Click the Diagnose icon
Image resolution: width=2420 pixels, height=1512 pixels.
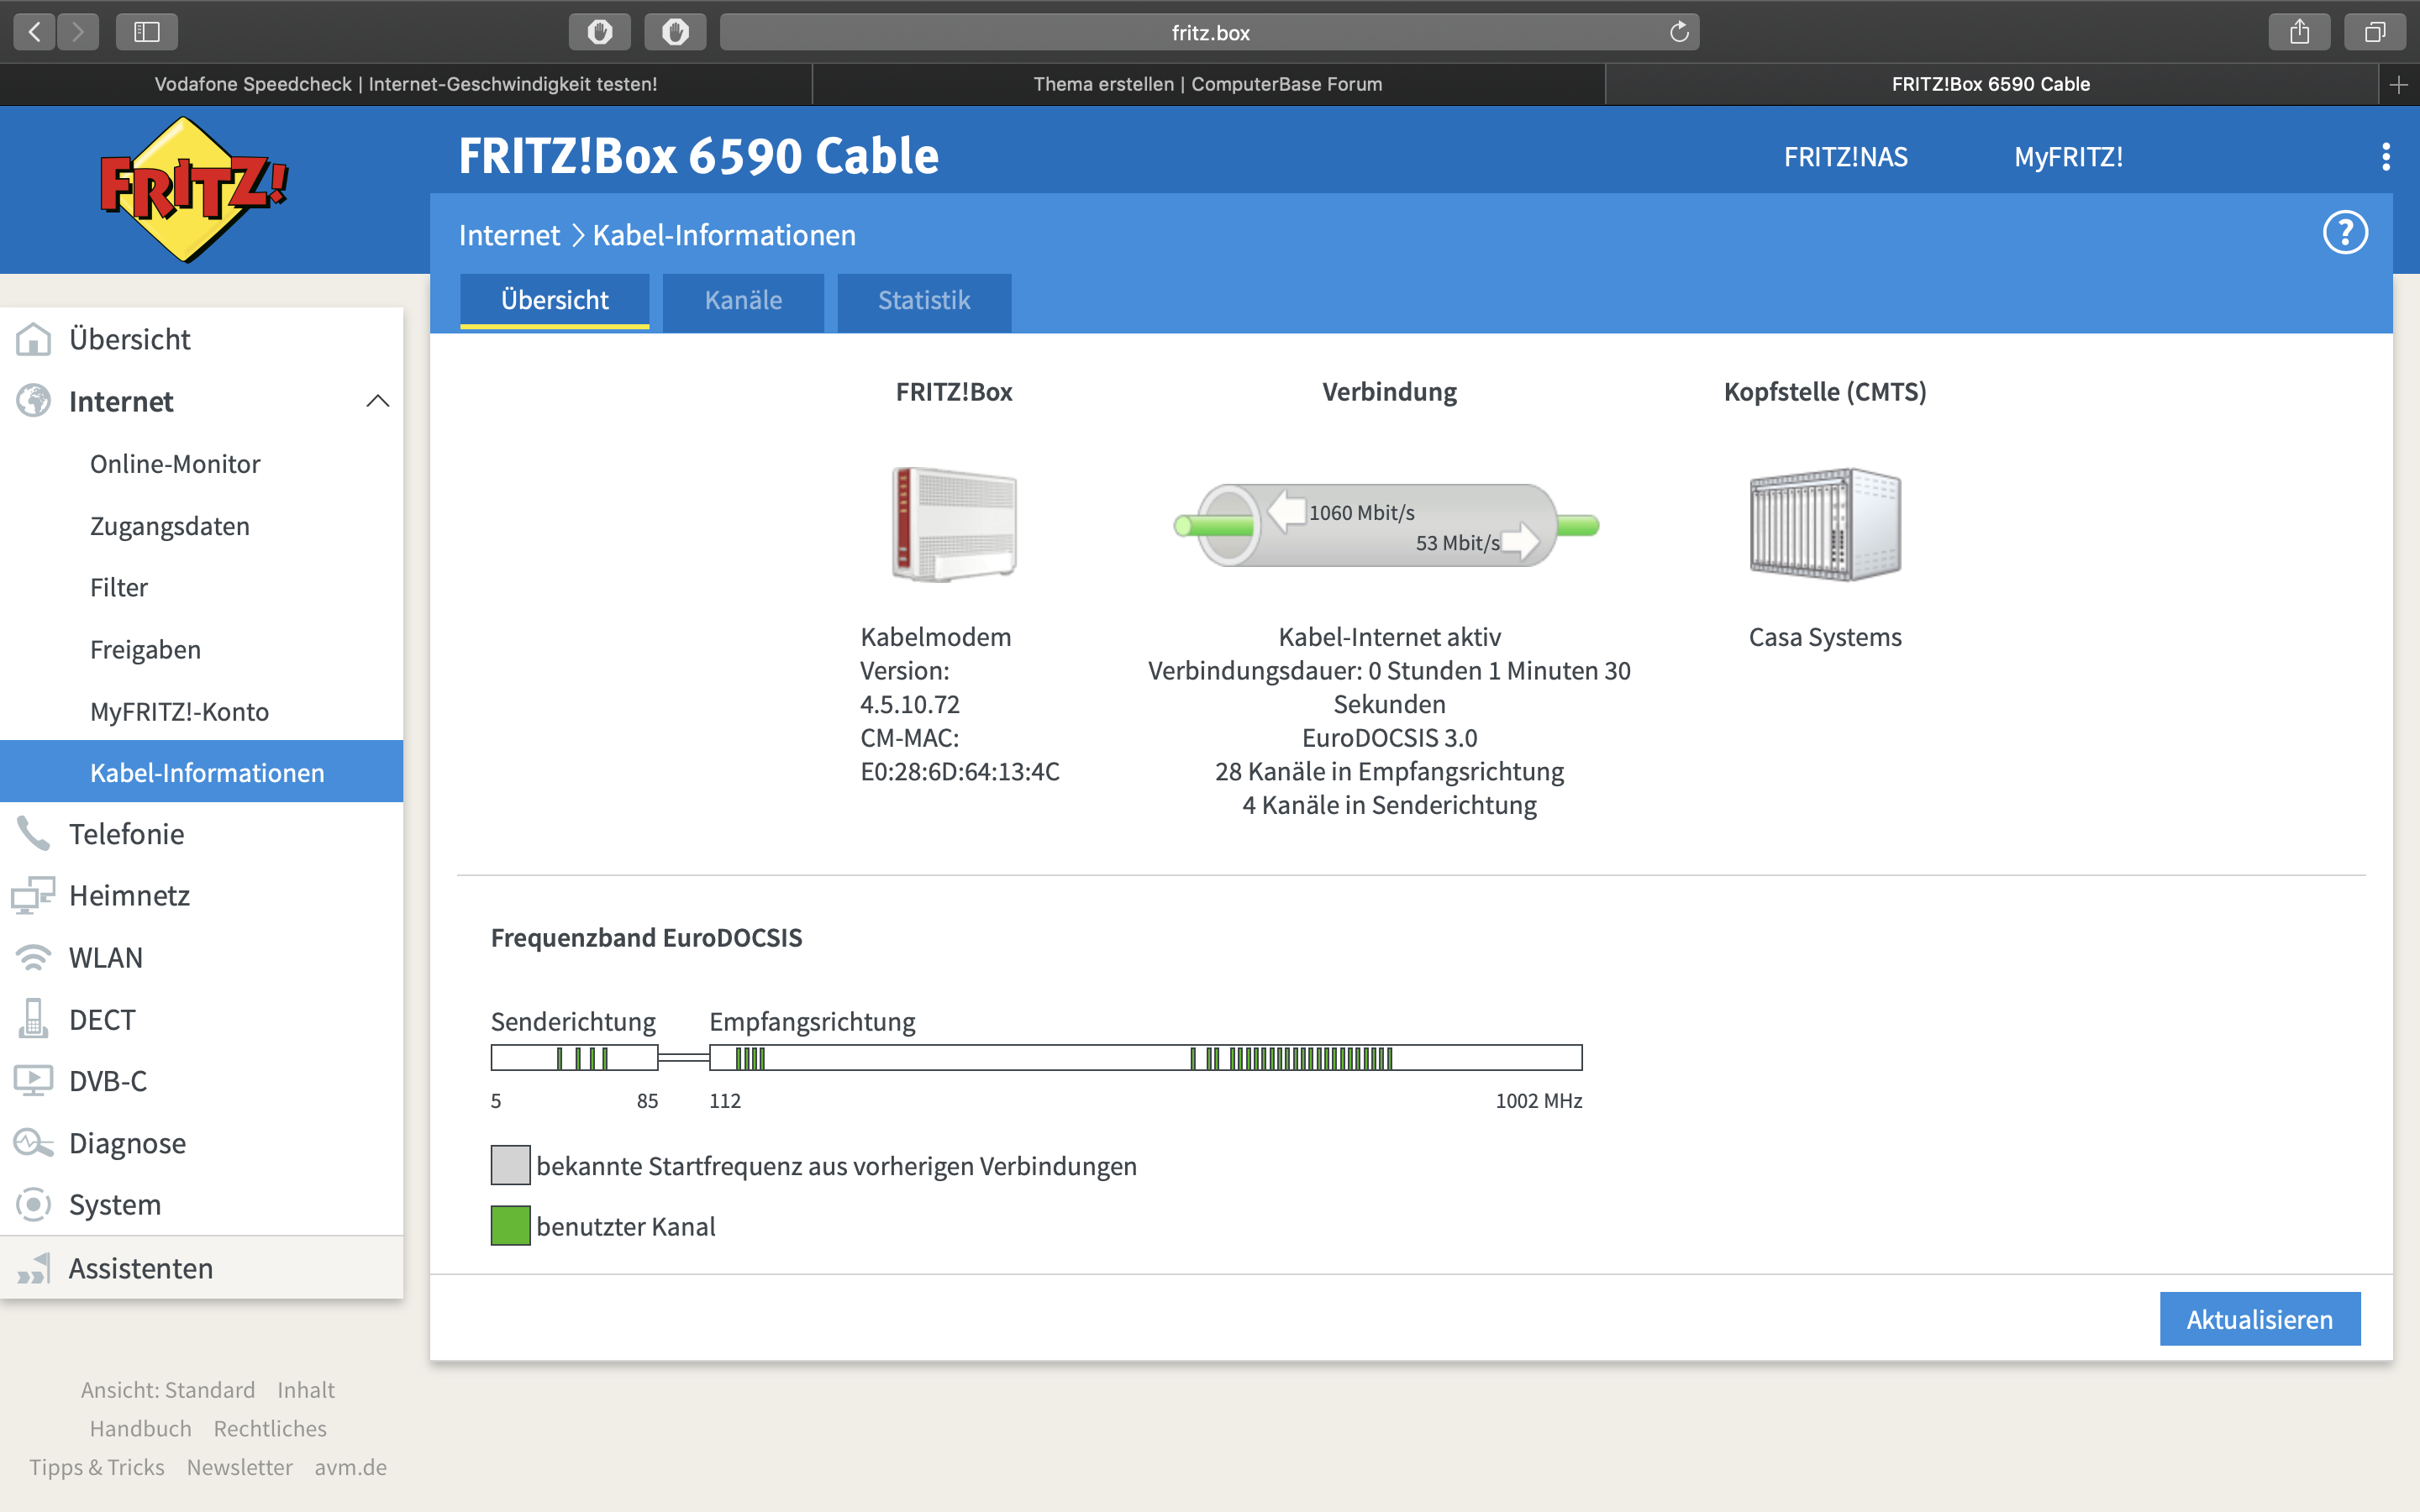click(33, 1143)
